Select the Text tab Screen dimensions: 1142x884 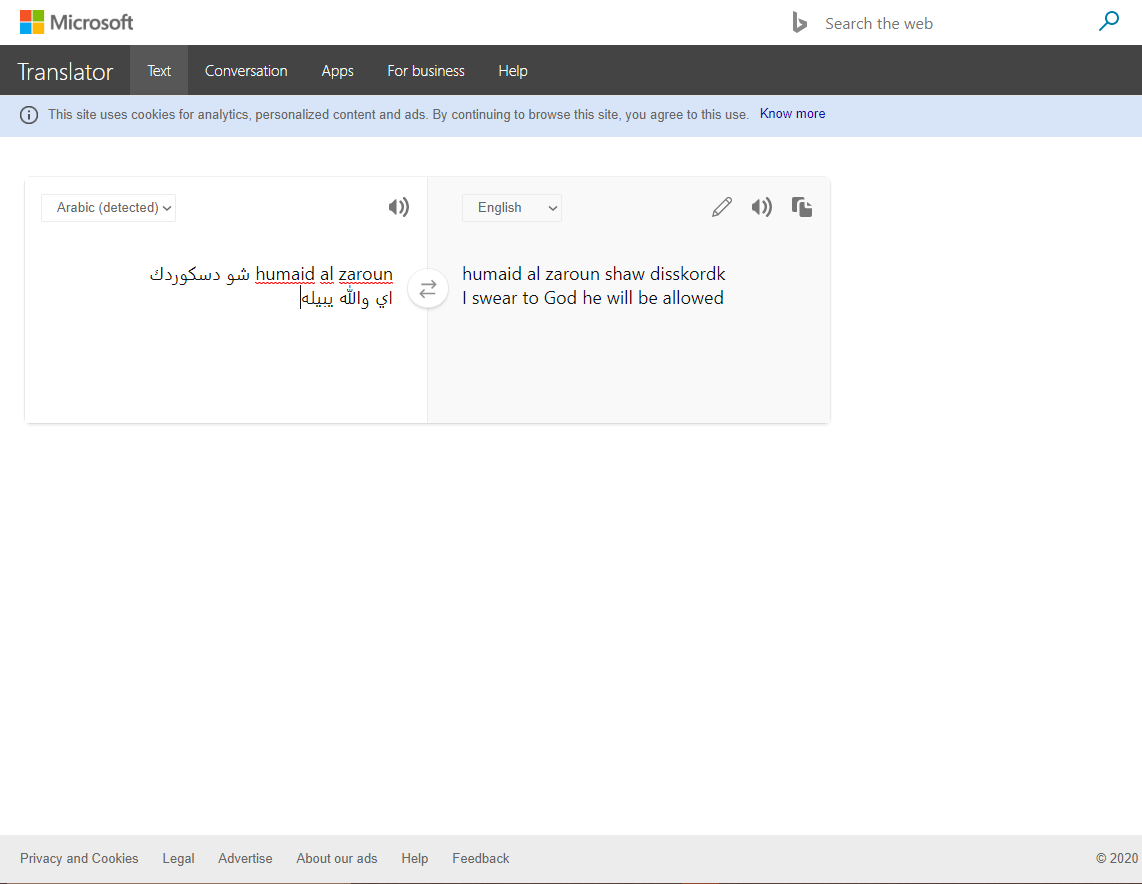(x=159, y=71)
